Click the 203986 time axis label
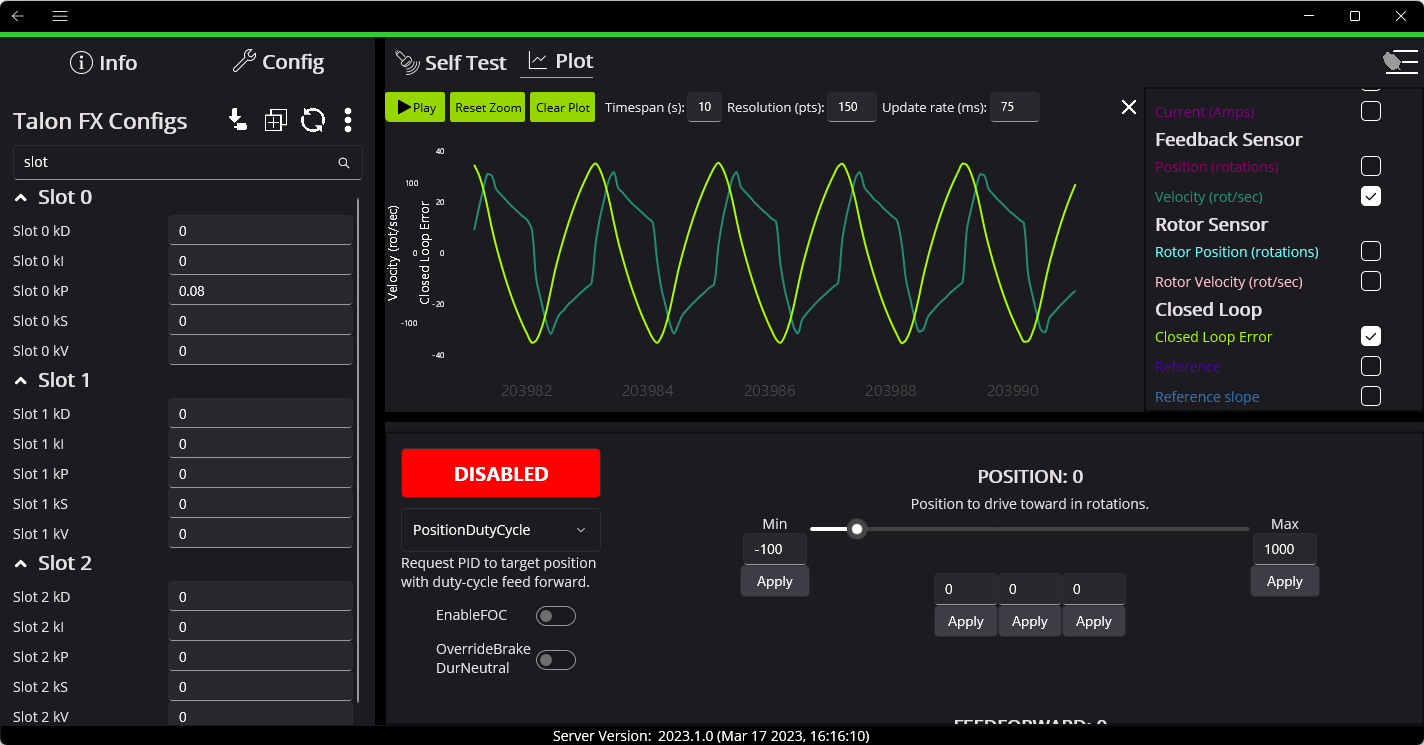This screenshot has height=745, width=1424. click(769, 391)
